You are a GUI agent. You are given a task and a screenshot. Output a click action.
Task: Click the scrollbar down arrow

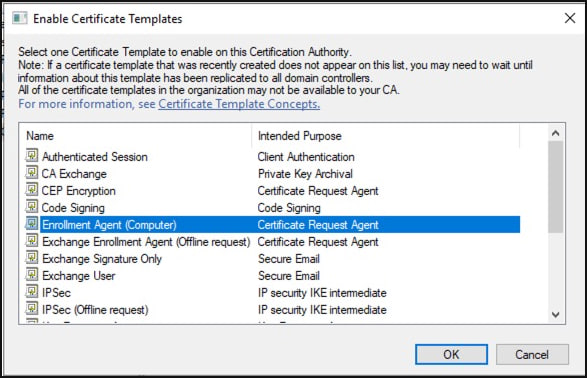(556, 314)
